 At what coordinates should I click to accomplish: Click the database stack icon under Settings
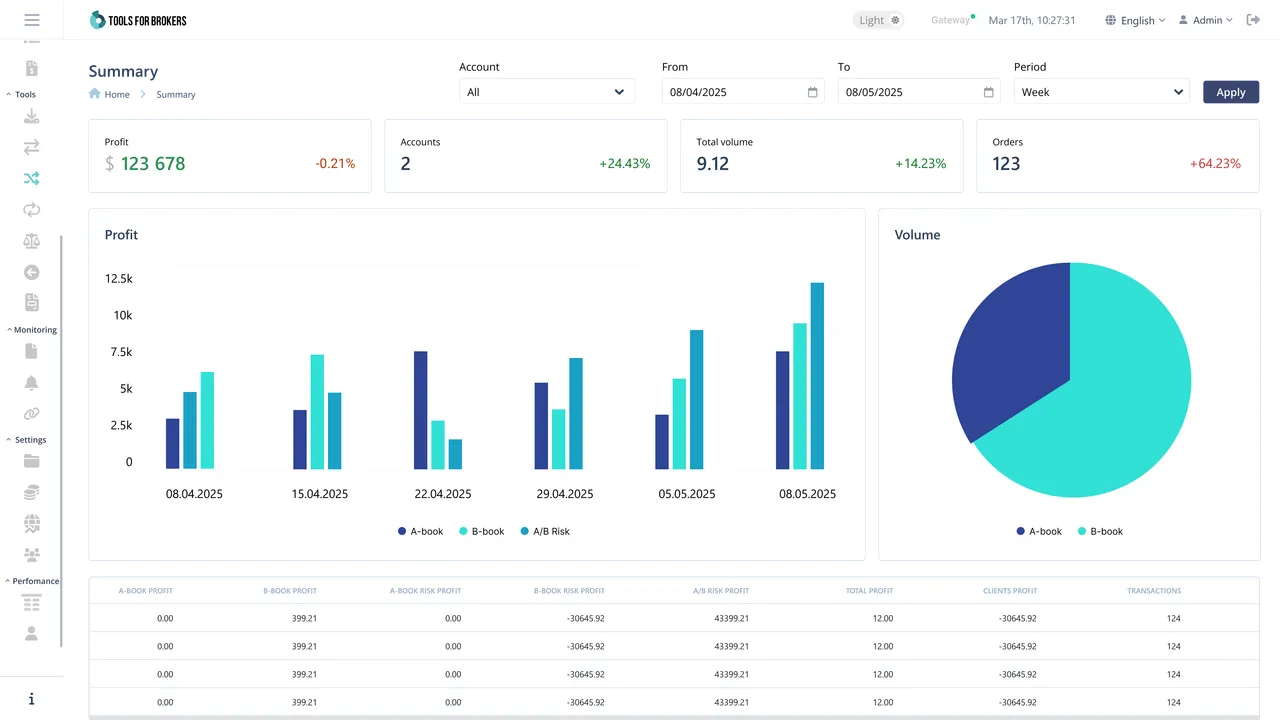tap(30, 492)
